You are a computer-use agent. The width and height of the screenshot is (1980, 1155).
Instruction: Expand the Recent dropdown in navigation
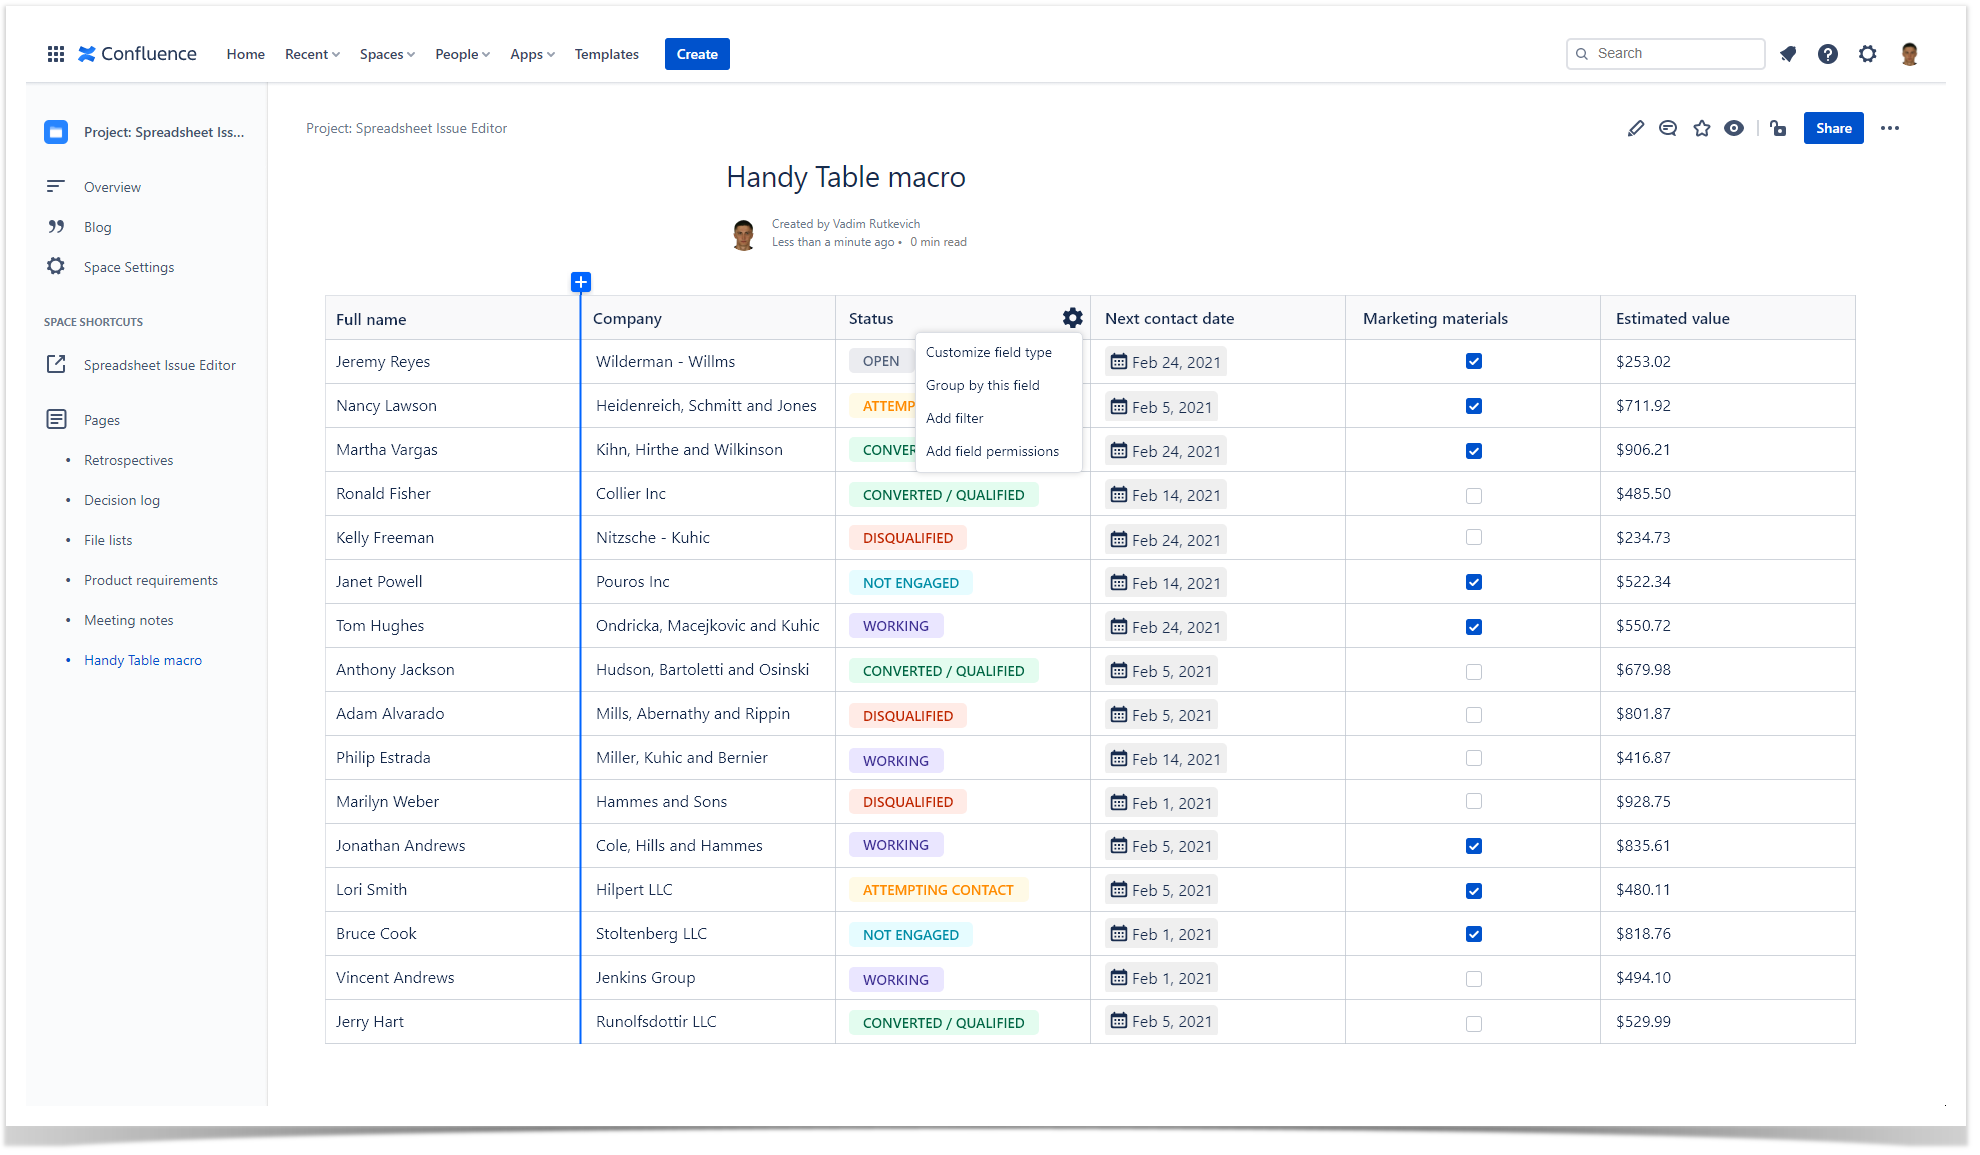[x=312, y=54]
